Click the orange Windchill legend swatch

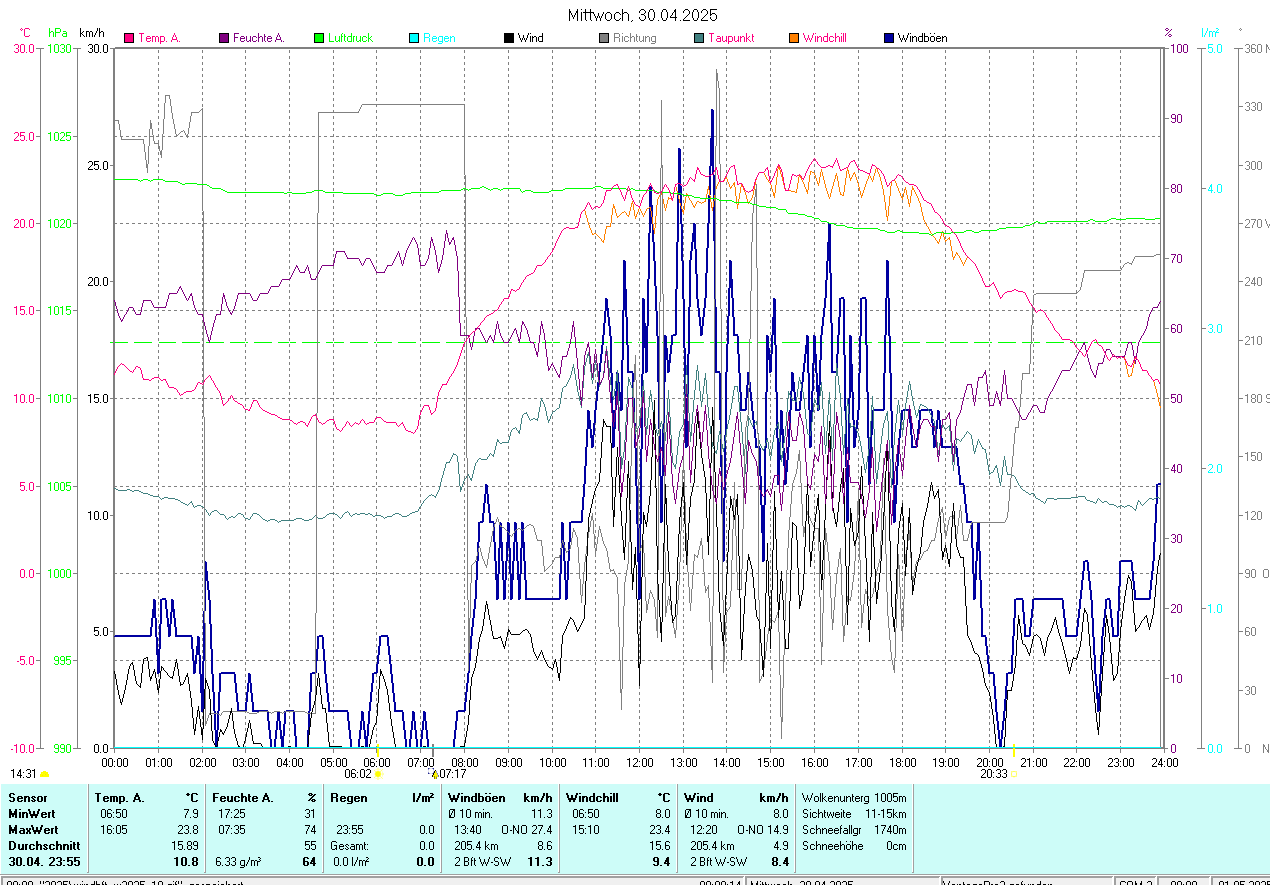[794, 38]
